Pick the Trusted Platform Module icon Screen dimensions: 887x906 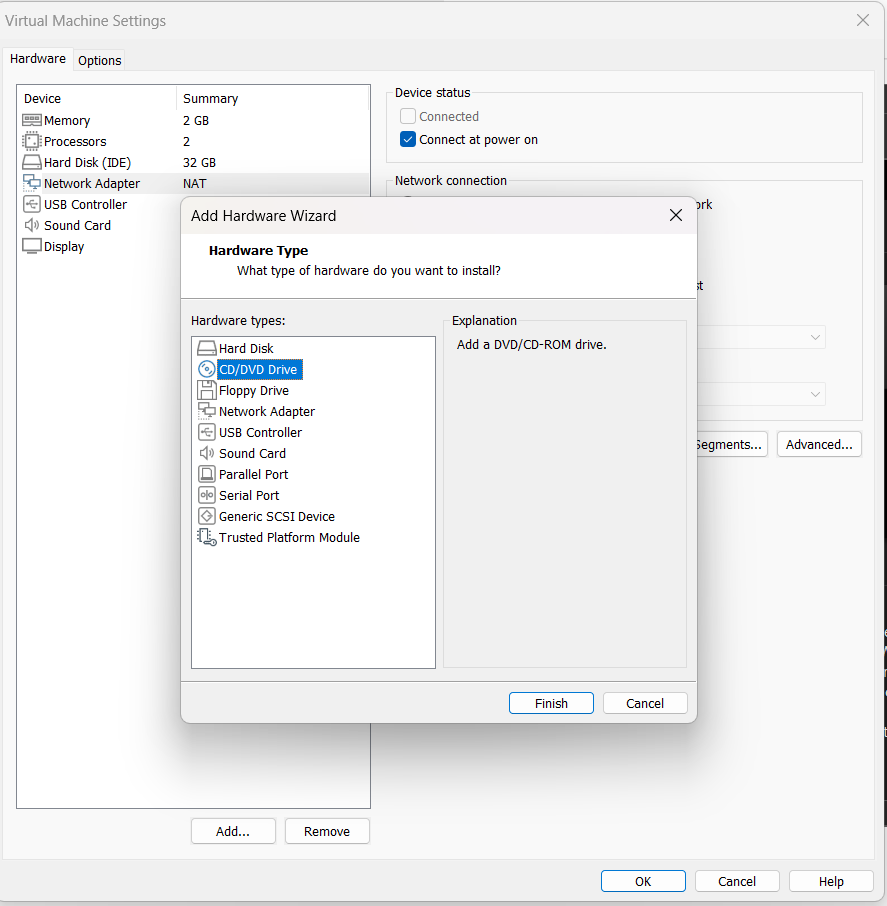click(x=207, y=537)
